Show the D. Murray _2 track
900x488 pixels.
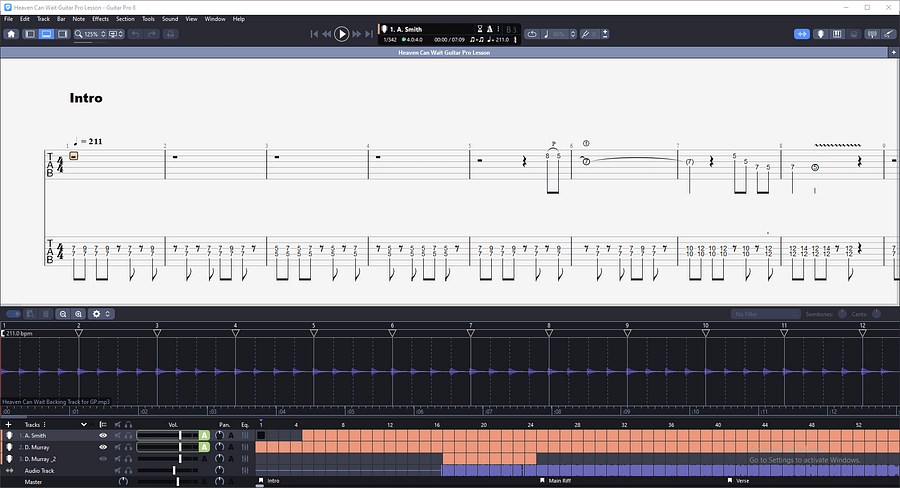103,459
